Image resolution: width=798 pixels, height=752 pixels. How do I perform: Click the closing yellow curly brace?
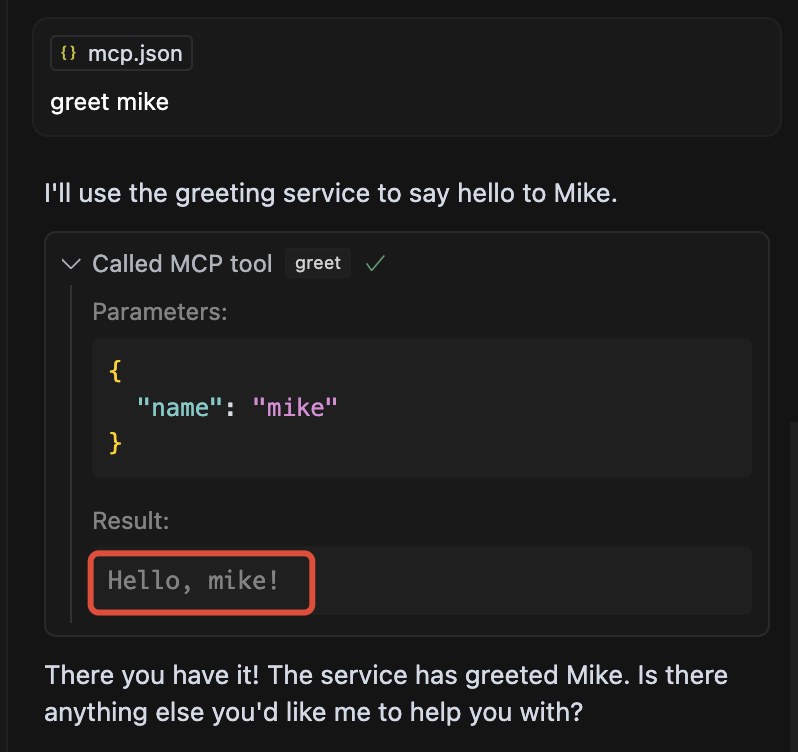pos(115,441)
